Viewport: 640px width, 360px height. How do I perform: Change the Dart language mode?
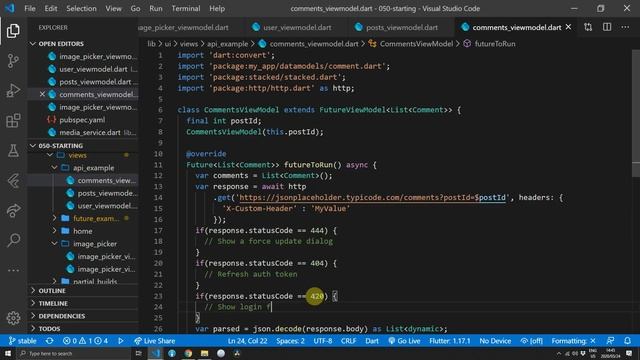point(372,341)
